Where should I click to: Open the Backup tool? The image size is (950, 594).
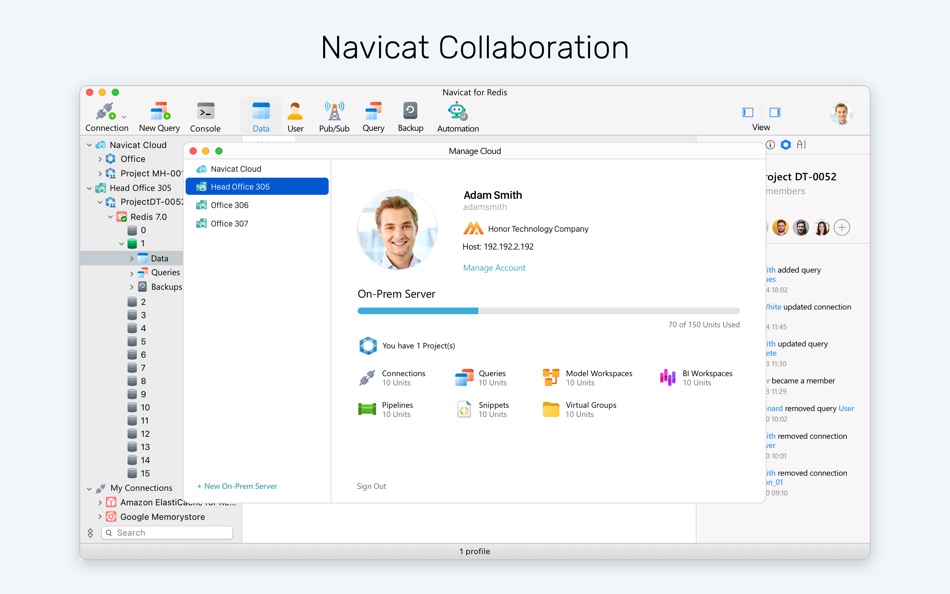point(410,117)
